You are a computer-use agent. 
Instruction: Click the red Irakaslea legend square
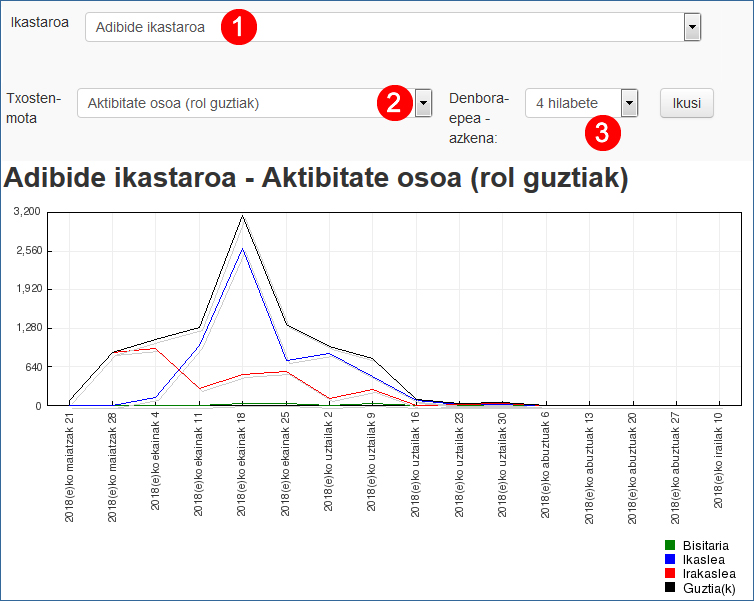(x=671, y=574)
